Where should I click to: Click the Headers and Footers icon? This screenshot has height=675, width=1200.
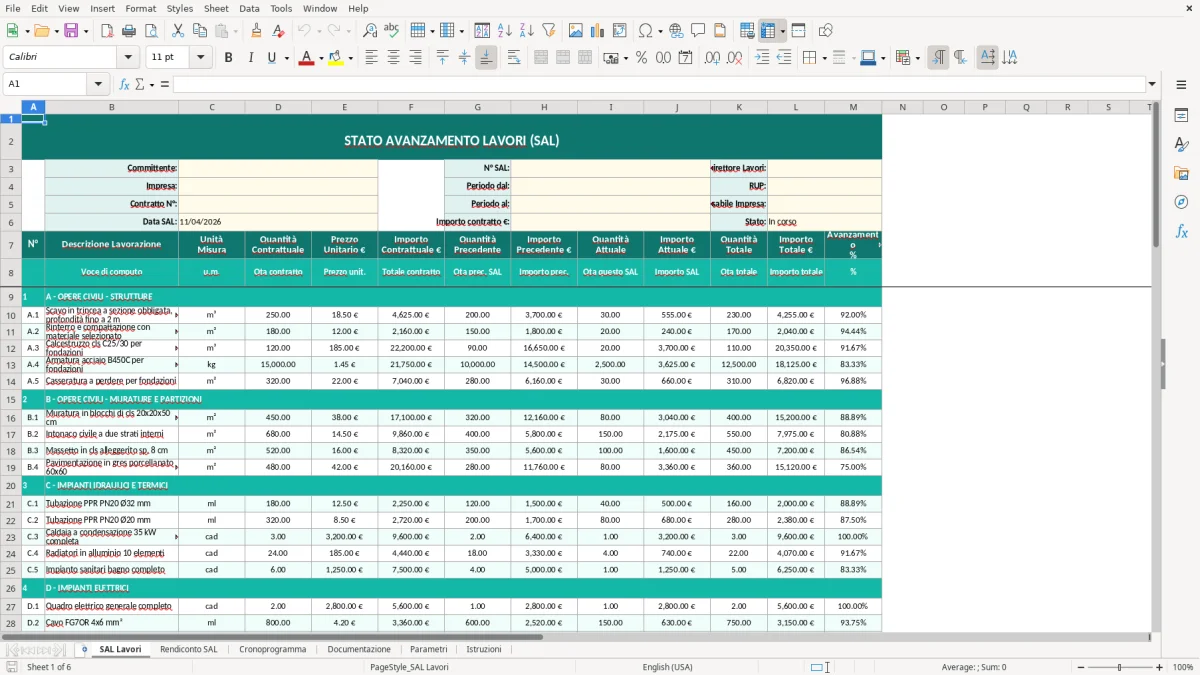click(720, 31)
